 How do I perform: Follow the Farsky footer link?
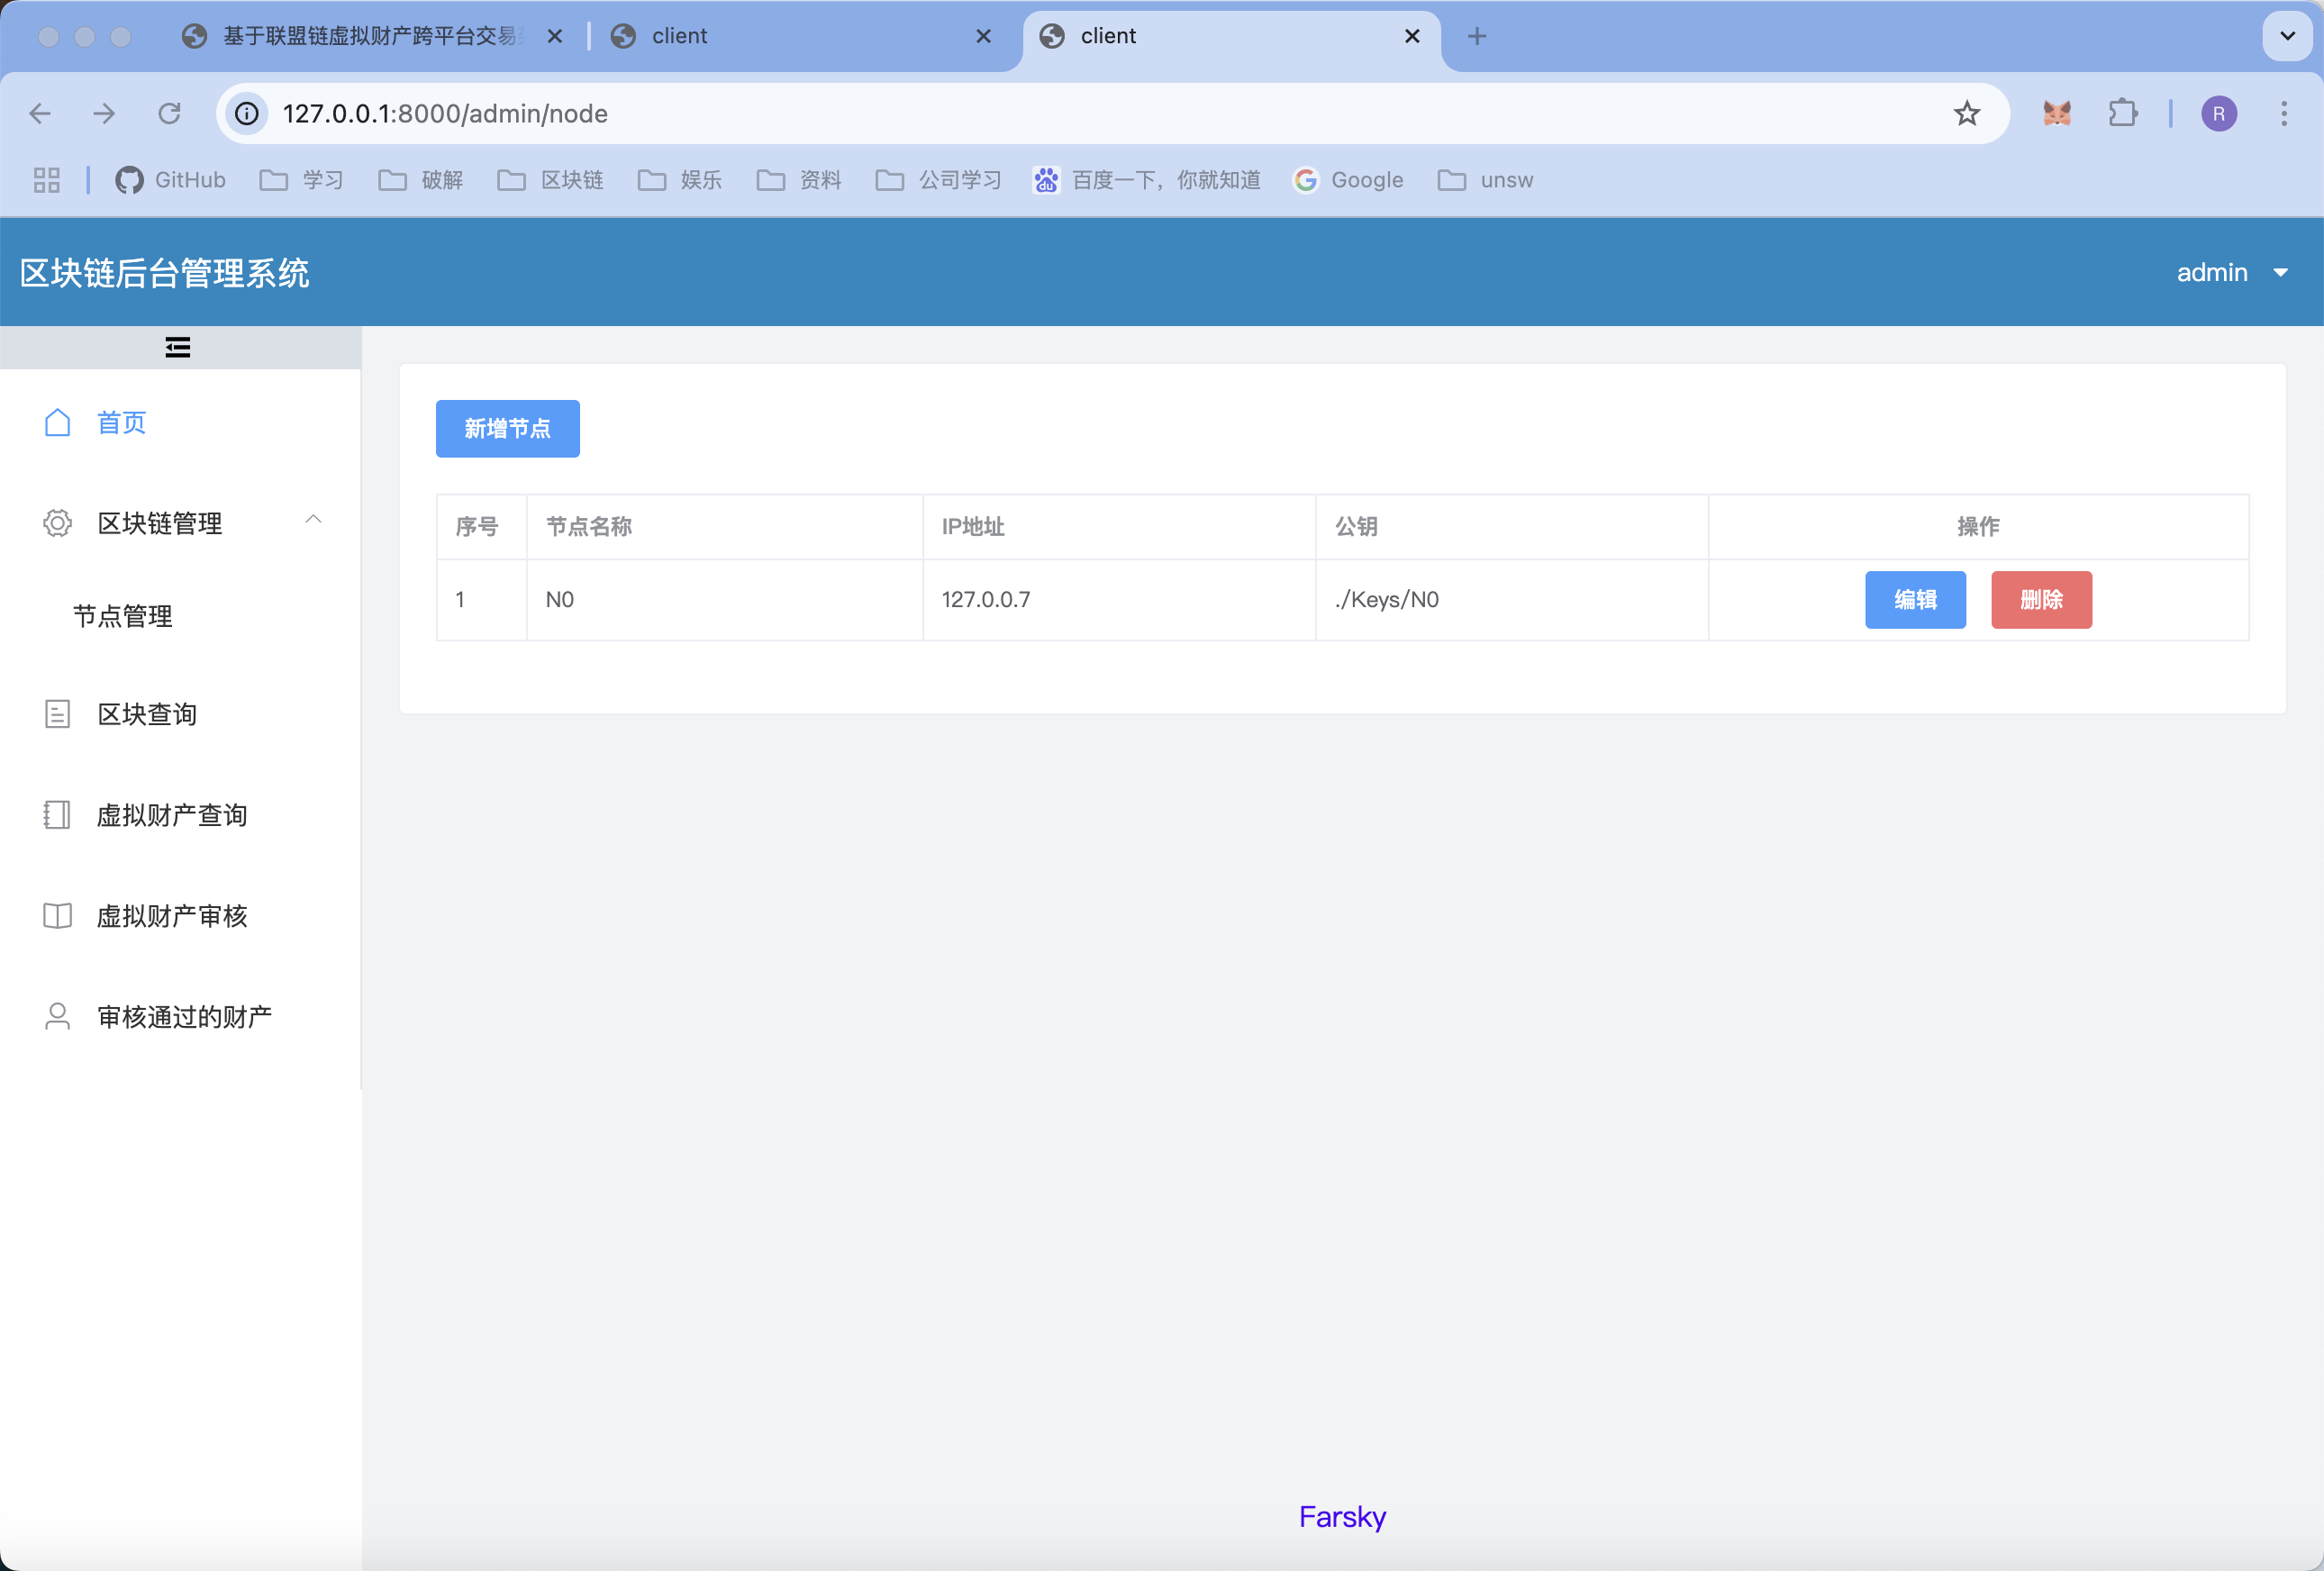point(1342,1517)
